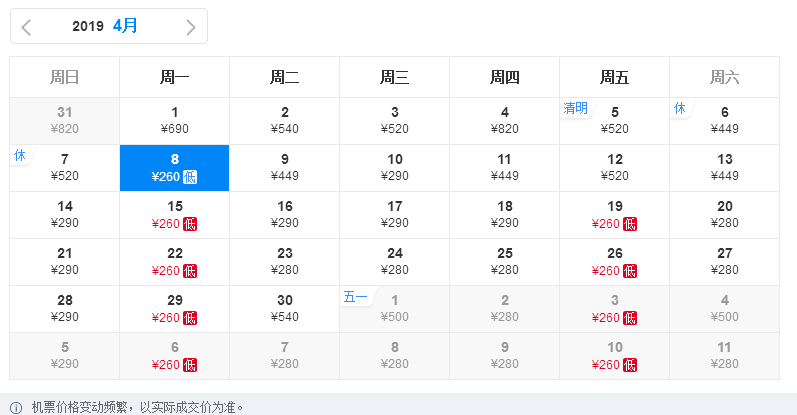797x415 pixels.
Task: Select April 16 priced ¥290
Action: [x=285, y=215]
